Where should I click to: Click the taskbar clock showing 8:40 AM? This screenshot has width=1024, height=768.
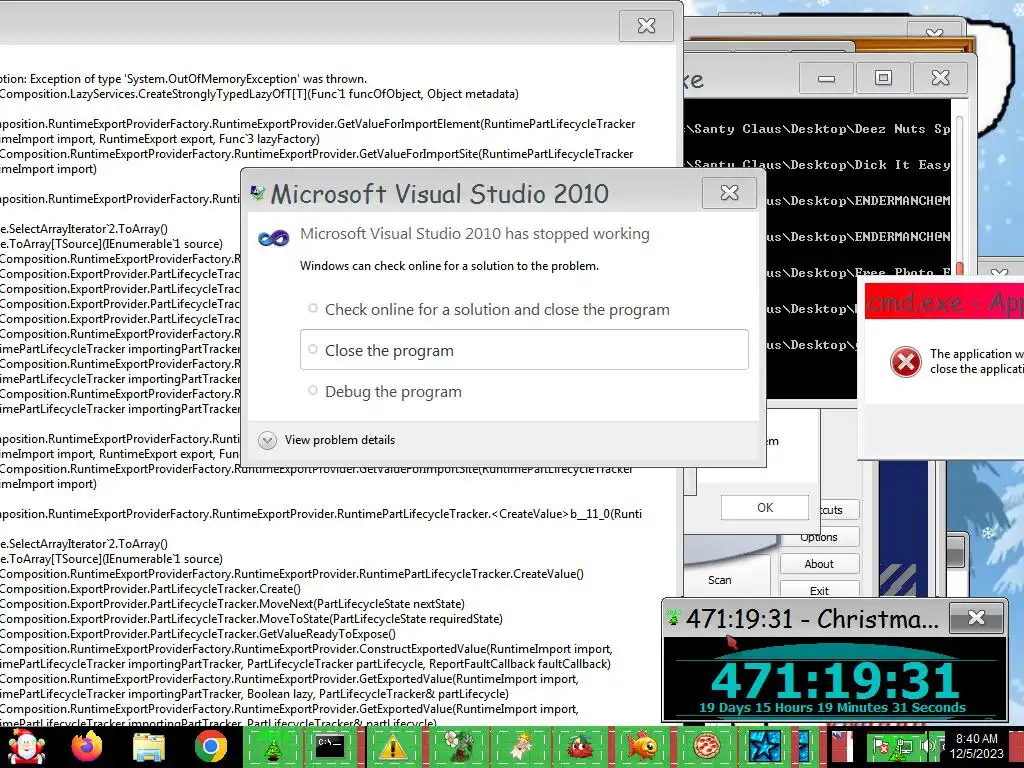976,746
